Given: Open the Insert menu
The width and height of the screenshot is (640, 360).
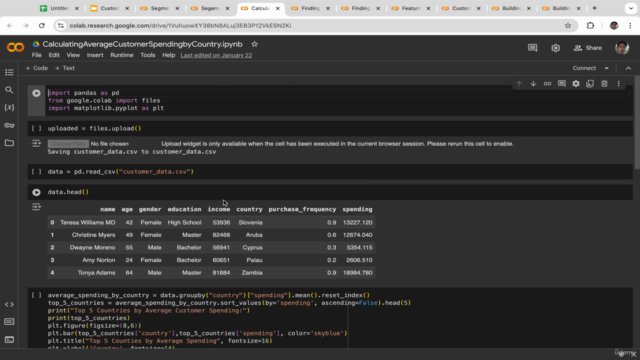Looking at the screenshot, I should 95,55.
